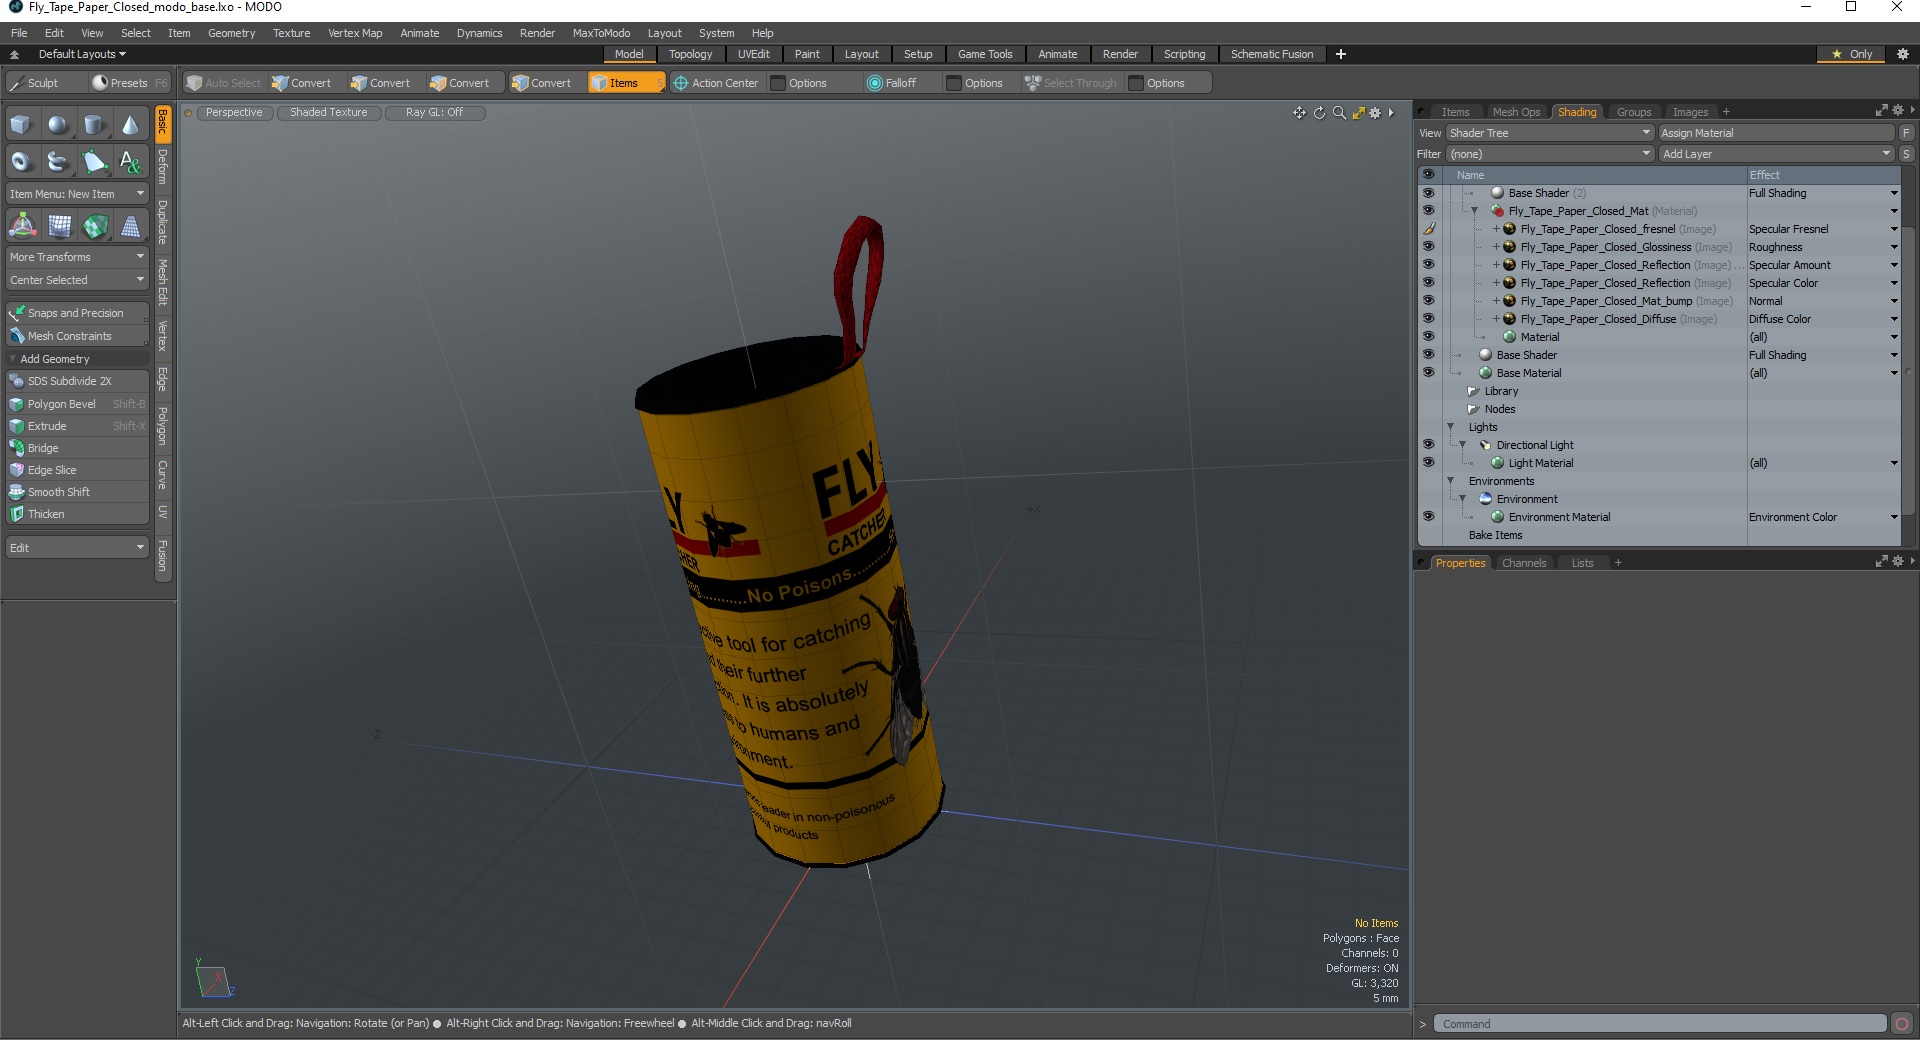Click the Action Center button
This screenshot has height=1040, width=1920.
click(716, 83)
